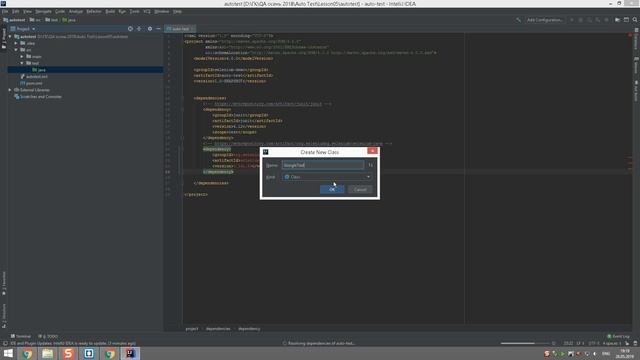Open the Refactor menu
This screenshot has width=640, height=360.
94,11
